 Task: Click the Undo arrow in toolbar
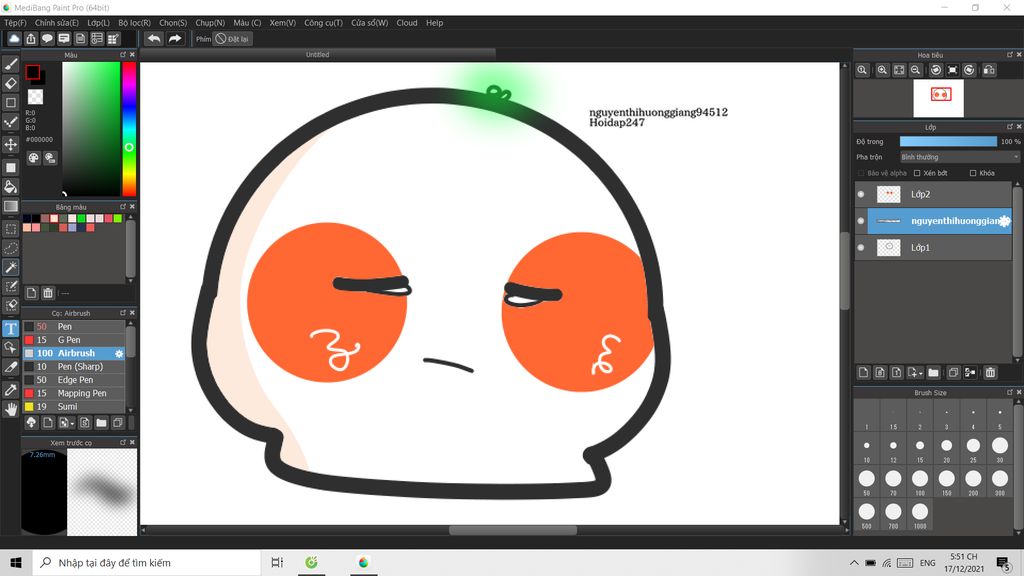click(x=154, y=39)
